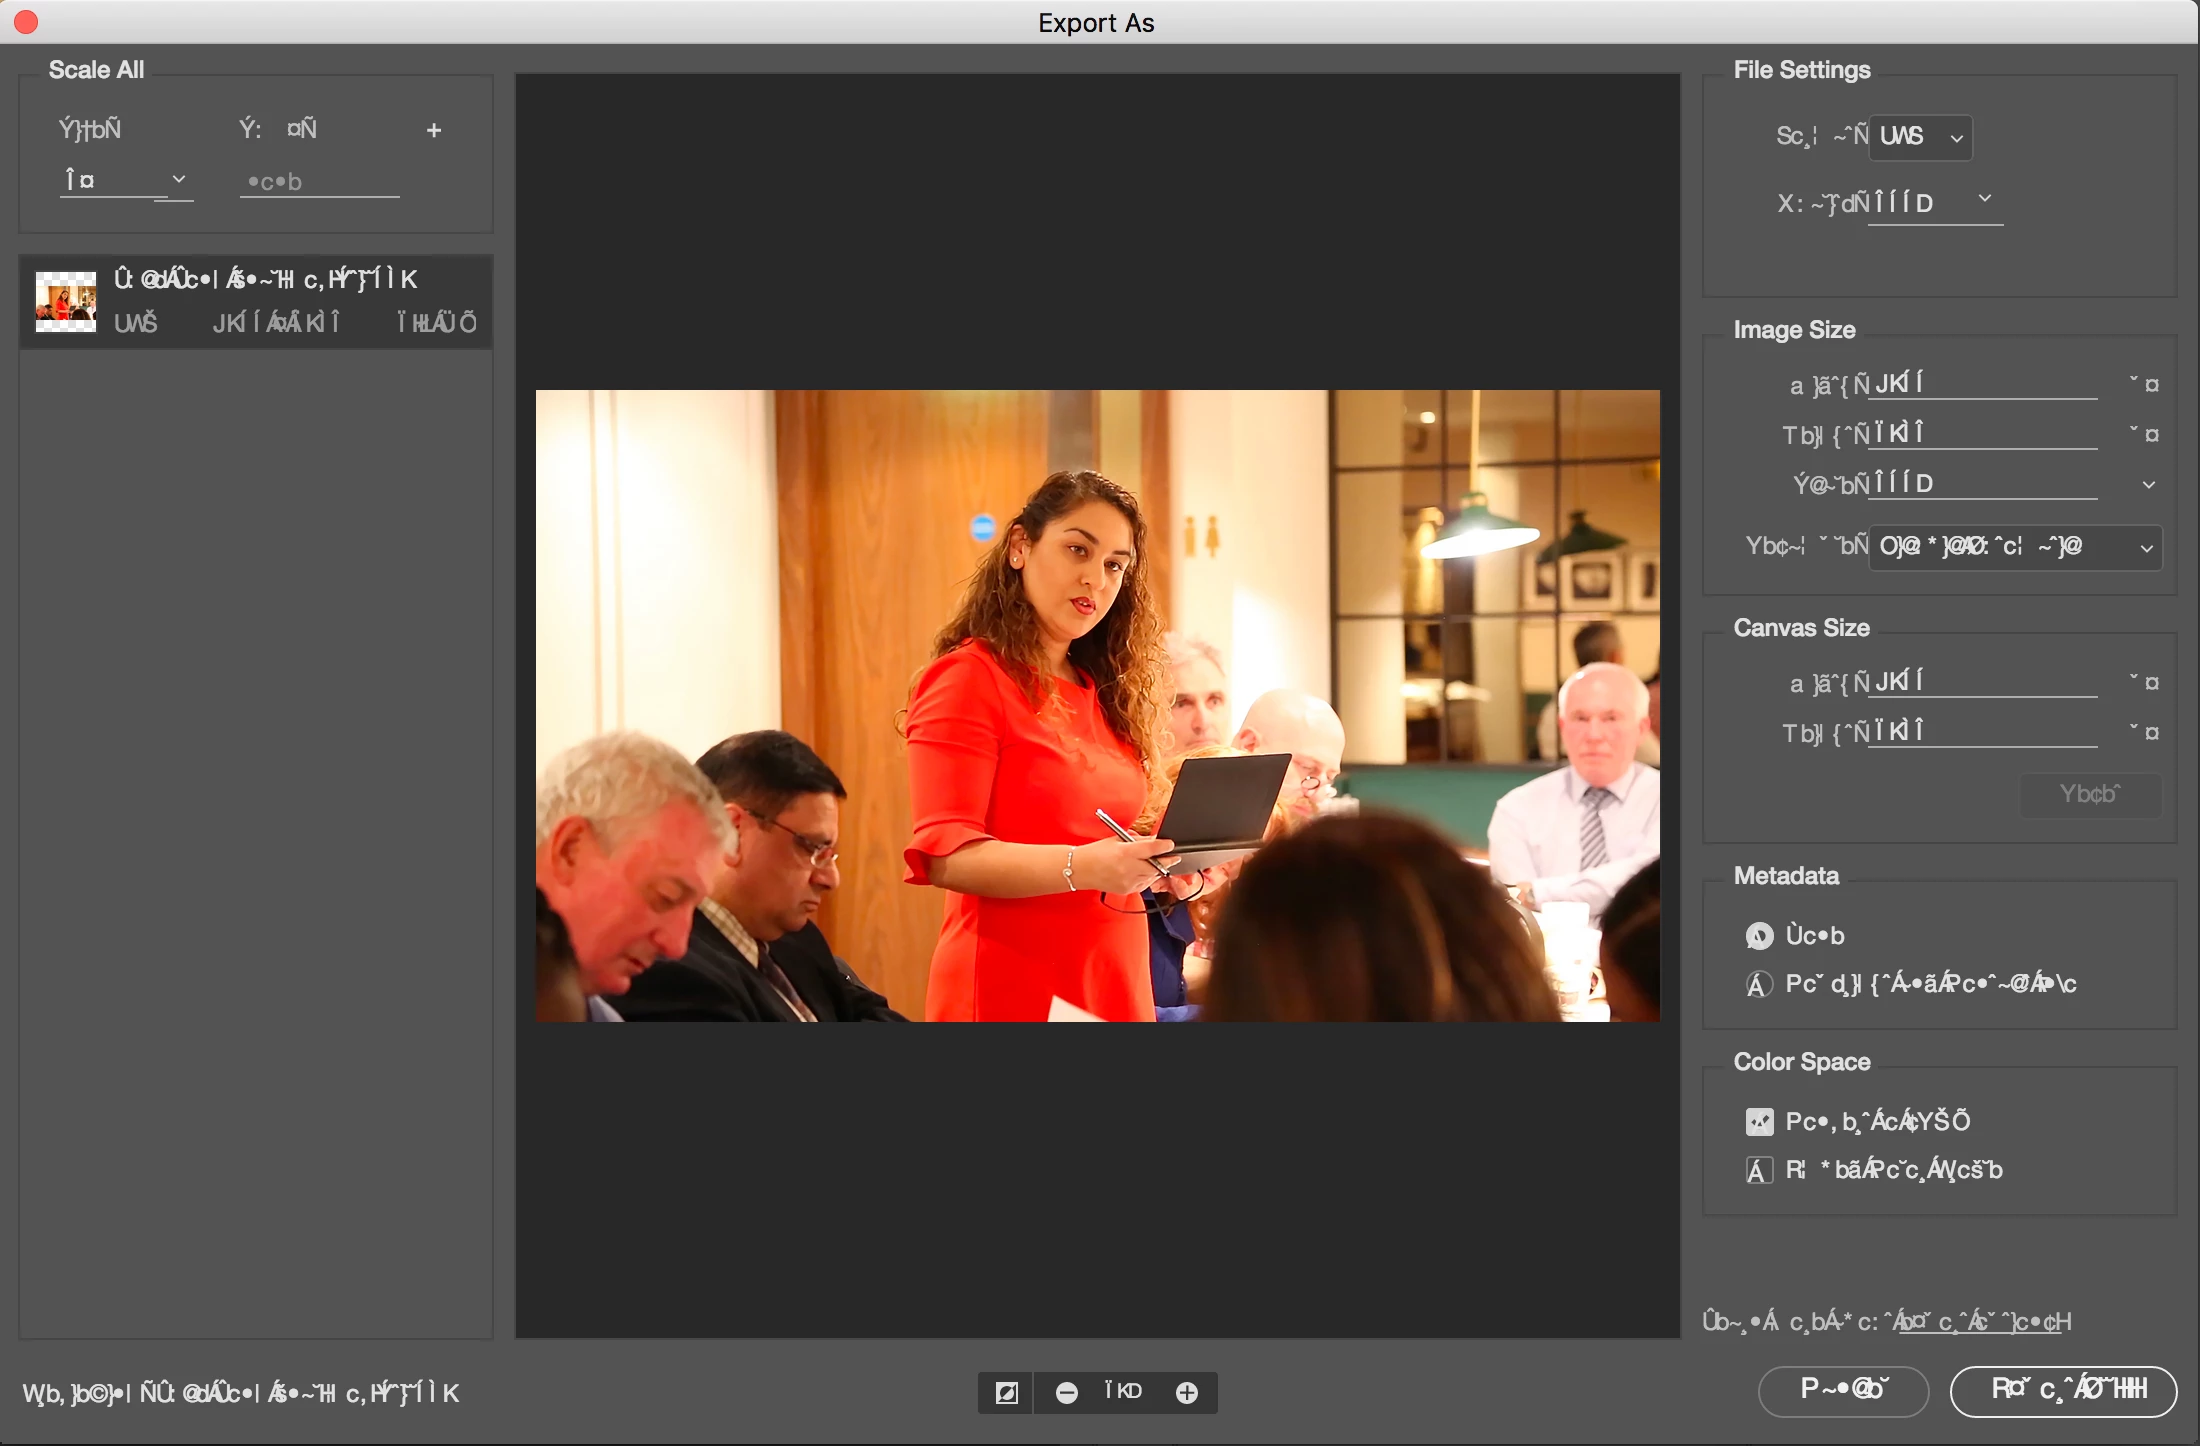Select the second Metadata radio option
Viewport: 2200px width, 1446px height.
tap(1759, 984)
